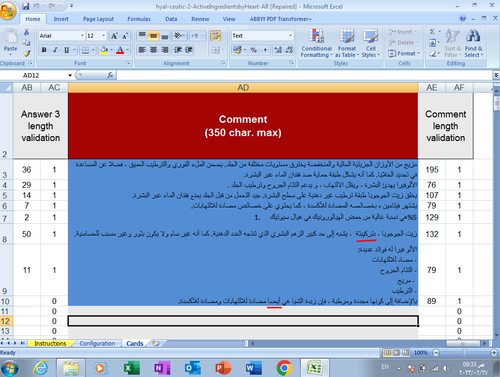Increase font size with Grow Font icon
This screenshot has height=377, width=500.
pyautogui.click(x=114, y=36)
